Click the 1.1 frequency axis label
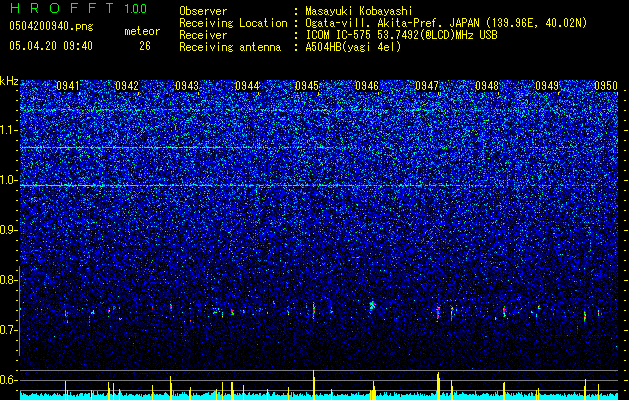The width and height of the screenshot is (629, 400). [8, 130]
